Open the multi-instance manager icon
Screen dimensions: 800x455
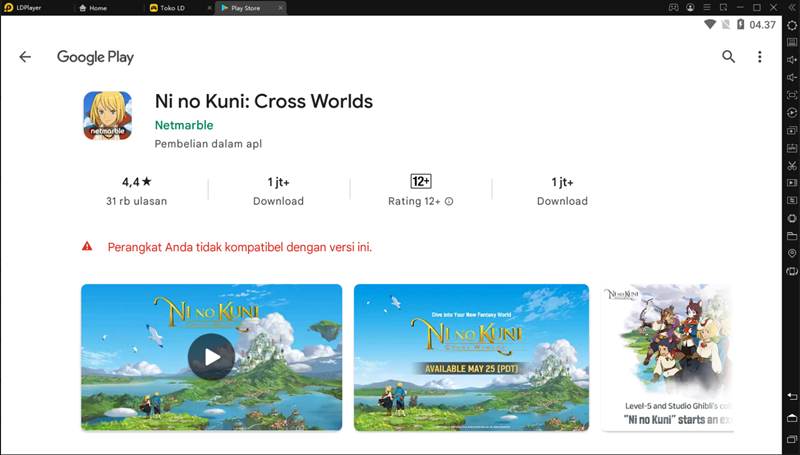pyautogui.click(x=792, y=130)
